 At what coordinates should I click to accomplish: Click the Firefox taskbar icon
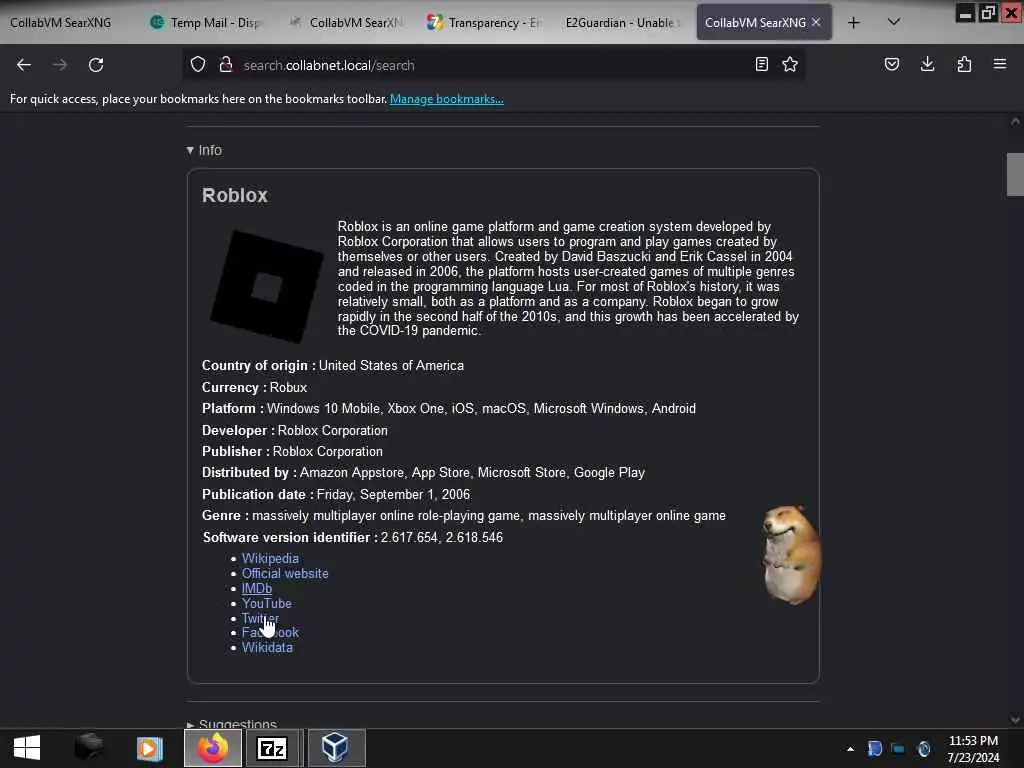[x=213, y=748]
